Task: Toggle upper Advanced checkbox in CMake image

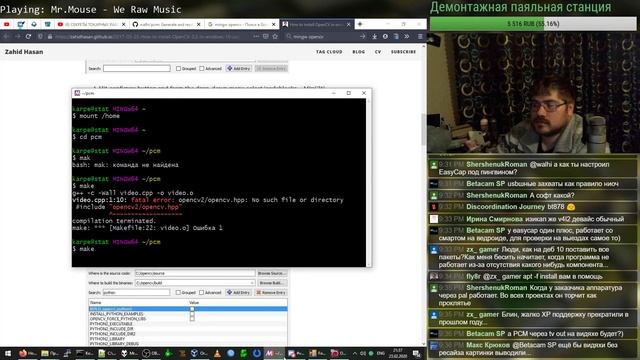Action: (x=202, y=69)
